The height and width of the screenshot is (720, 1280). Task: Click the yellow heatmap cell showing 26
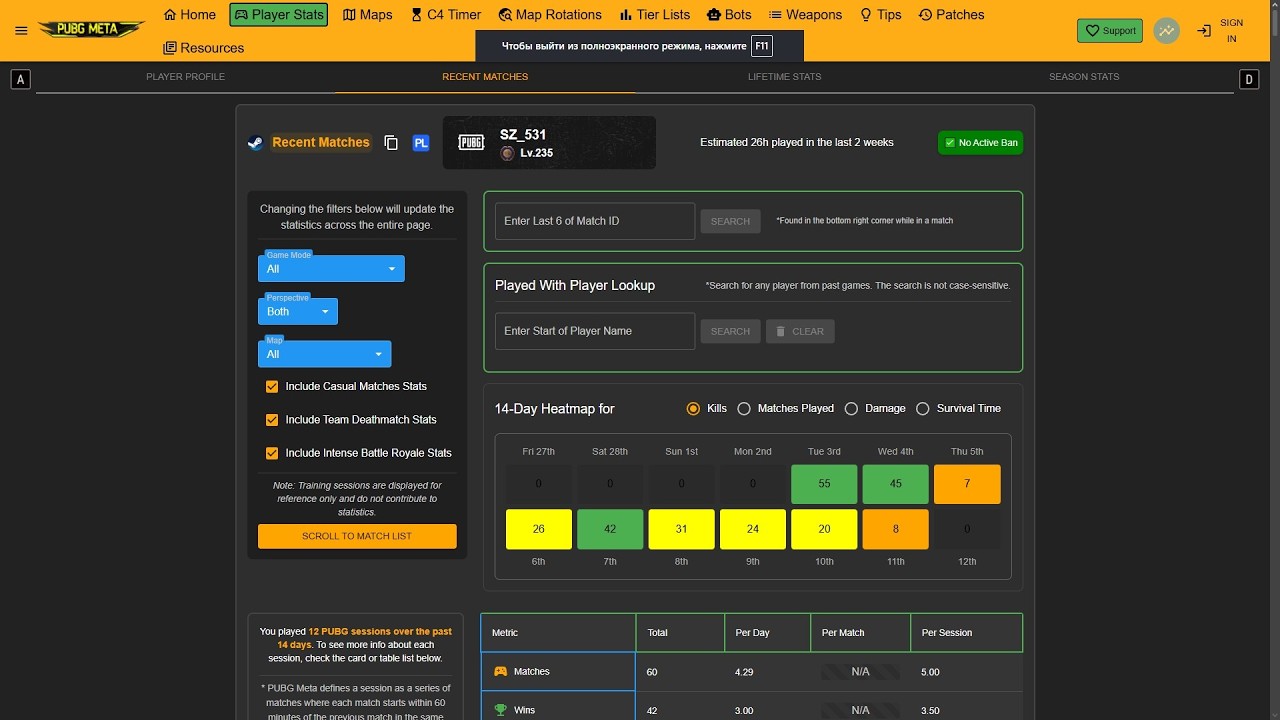click(x=539, y=529)
